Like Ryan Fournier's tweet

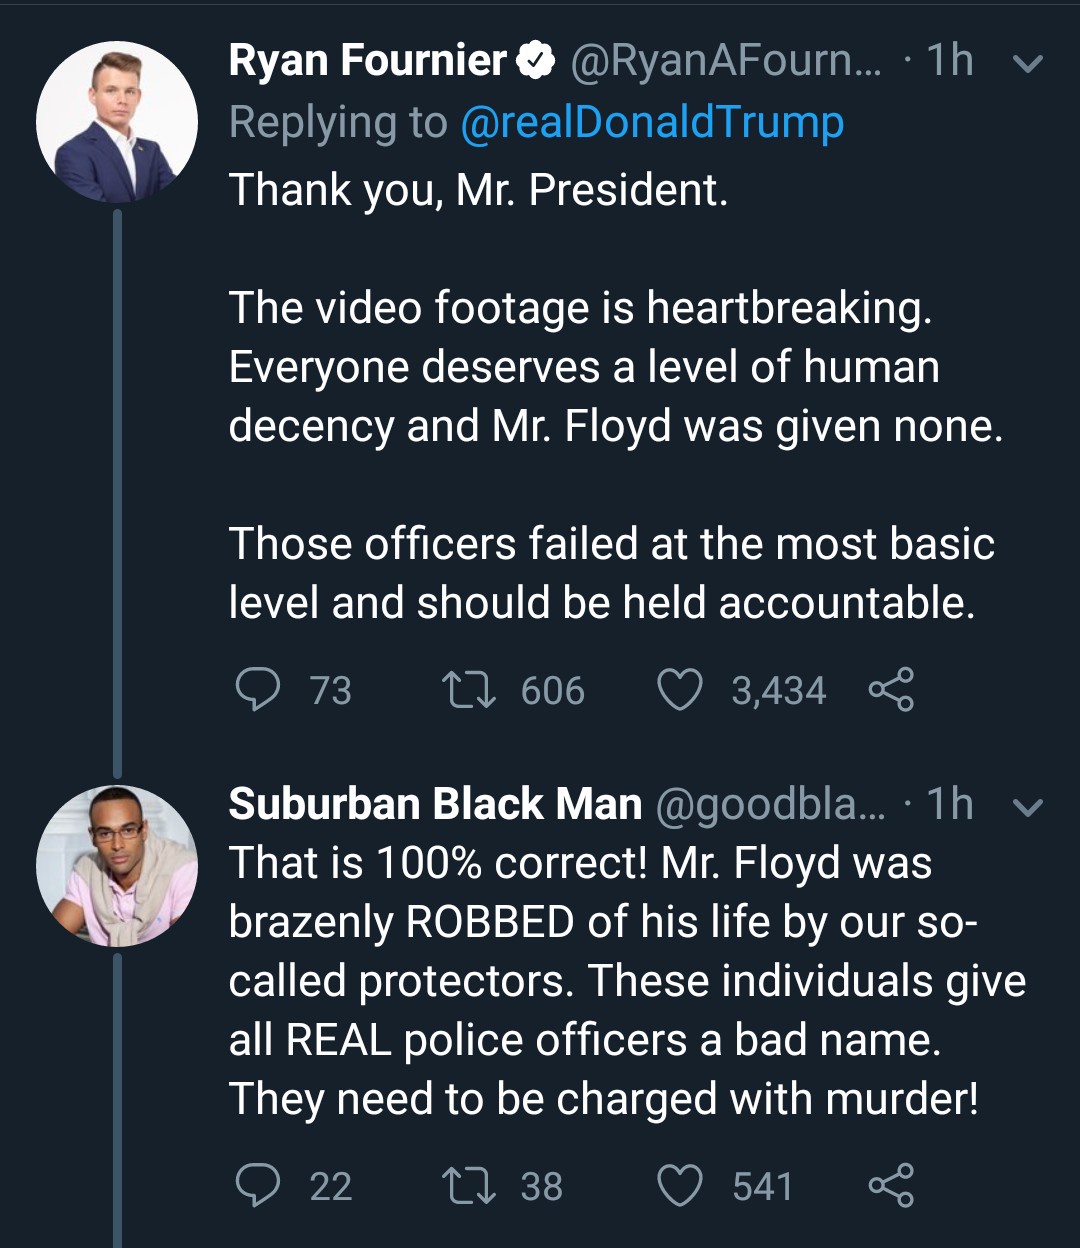click(x=680, y=690)
